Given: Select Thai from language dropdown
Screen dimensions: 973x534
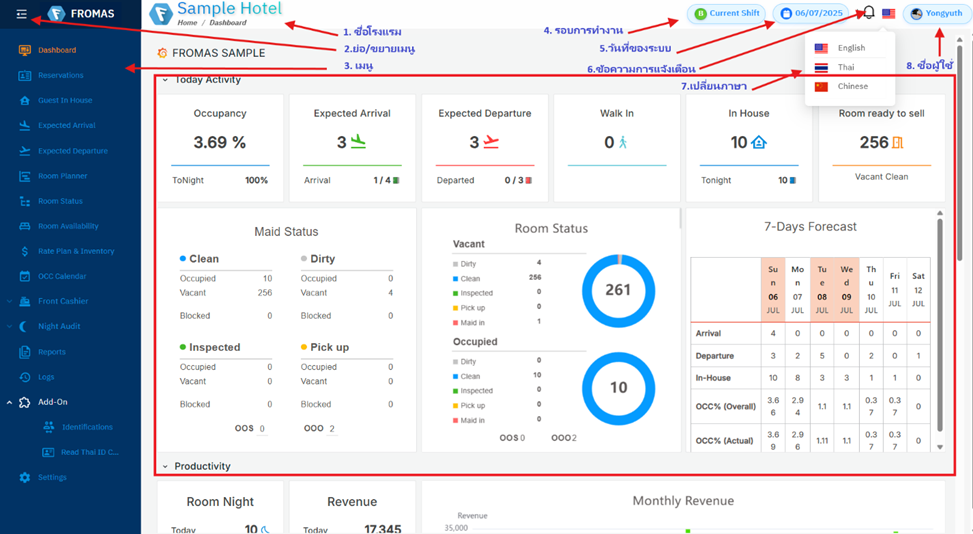Looking at the screenshot, I should coord(845,67).
